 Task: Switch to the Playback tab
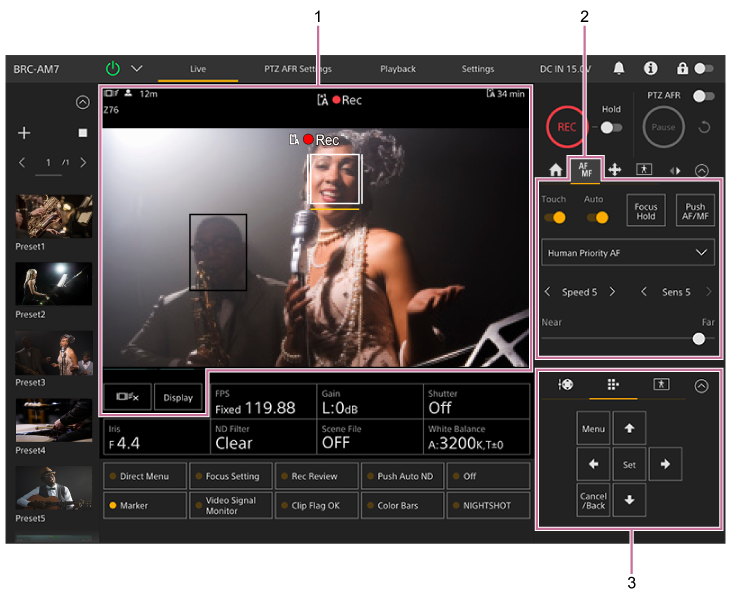[x=397, y=69]
